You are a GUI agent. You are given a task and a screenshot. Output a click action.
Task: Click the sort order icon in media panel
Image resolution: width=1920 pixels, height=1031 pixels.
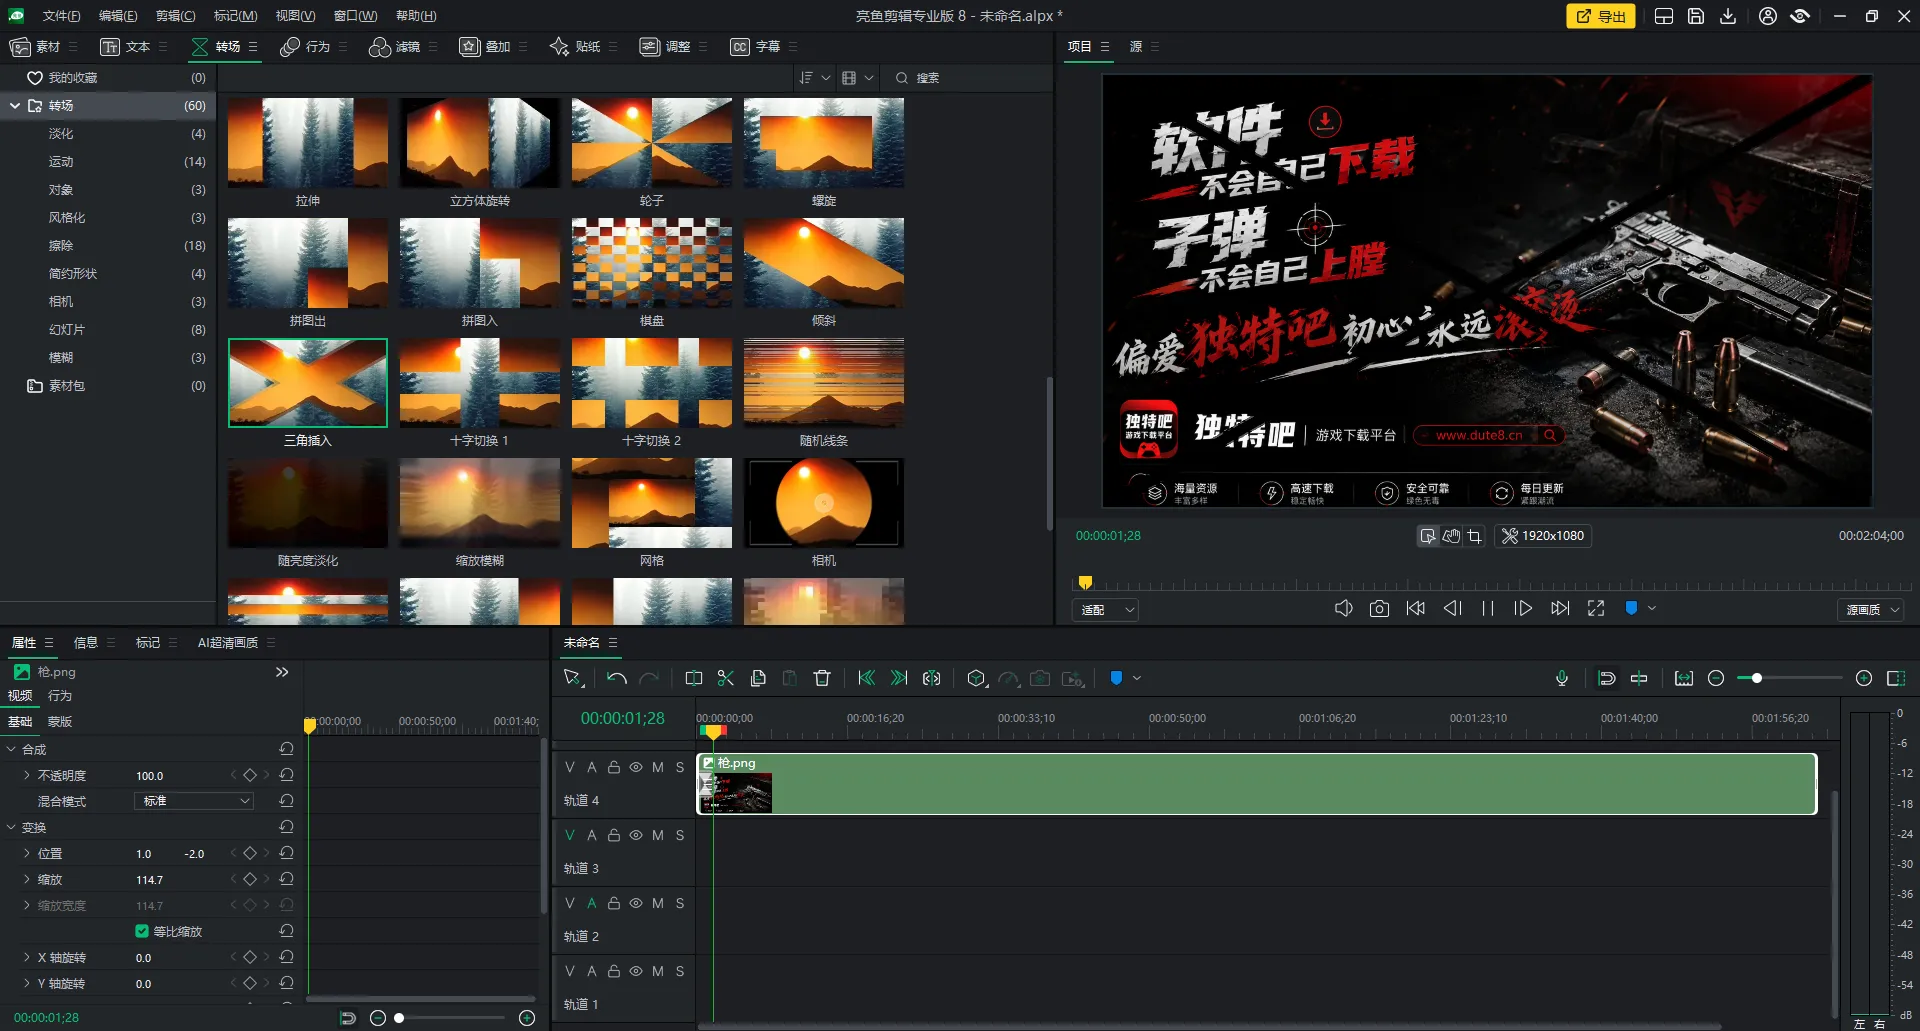click(x=806, y=78)
